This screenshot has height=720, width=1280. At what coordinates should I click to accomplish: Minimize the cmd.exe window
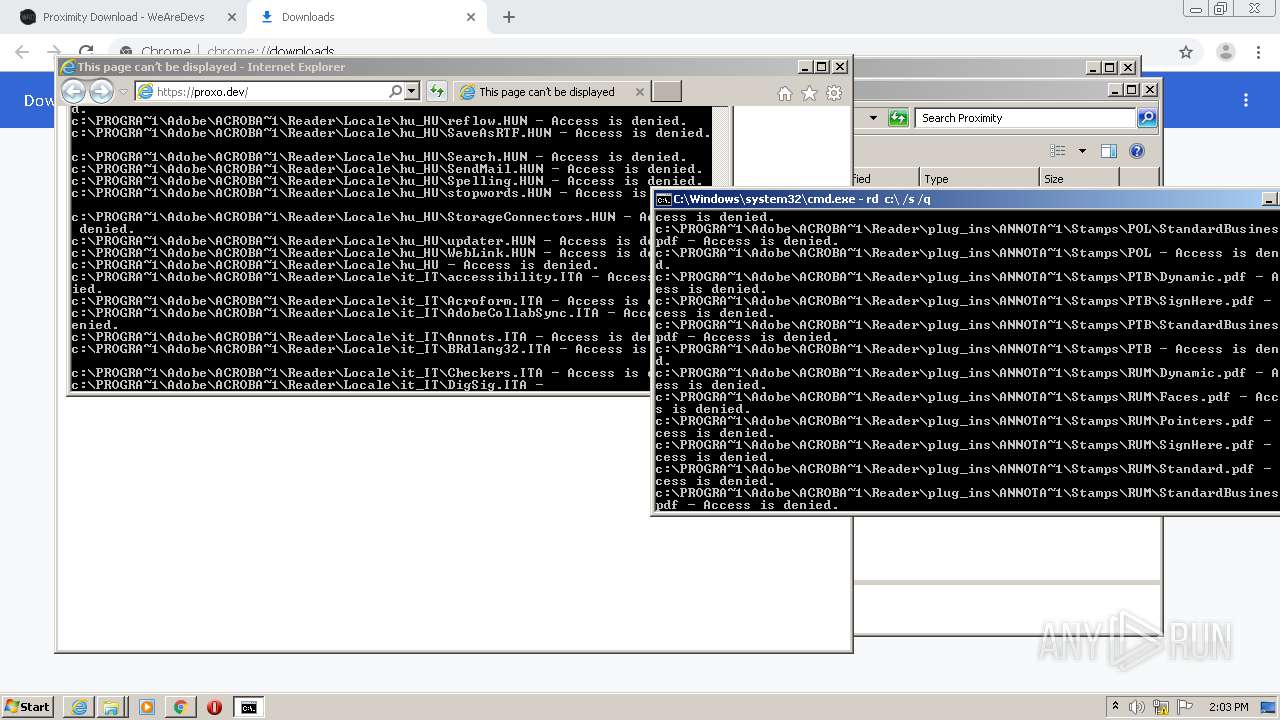1270,199
